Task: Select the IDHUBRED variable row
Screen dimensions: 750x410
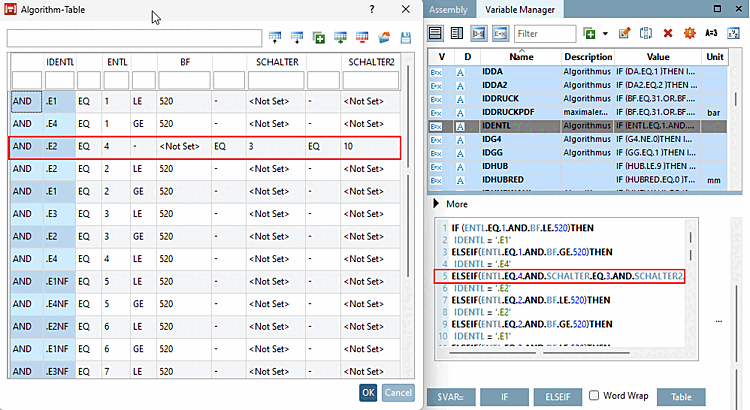Action: [577, 180]
